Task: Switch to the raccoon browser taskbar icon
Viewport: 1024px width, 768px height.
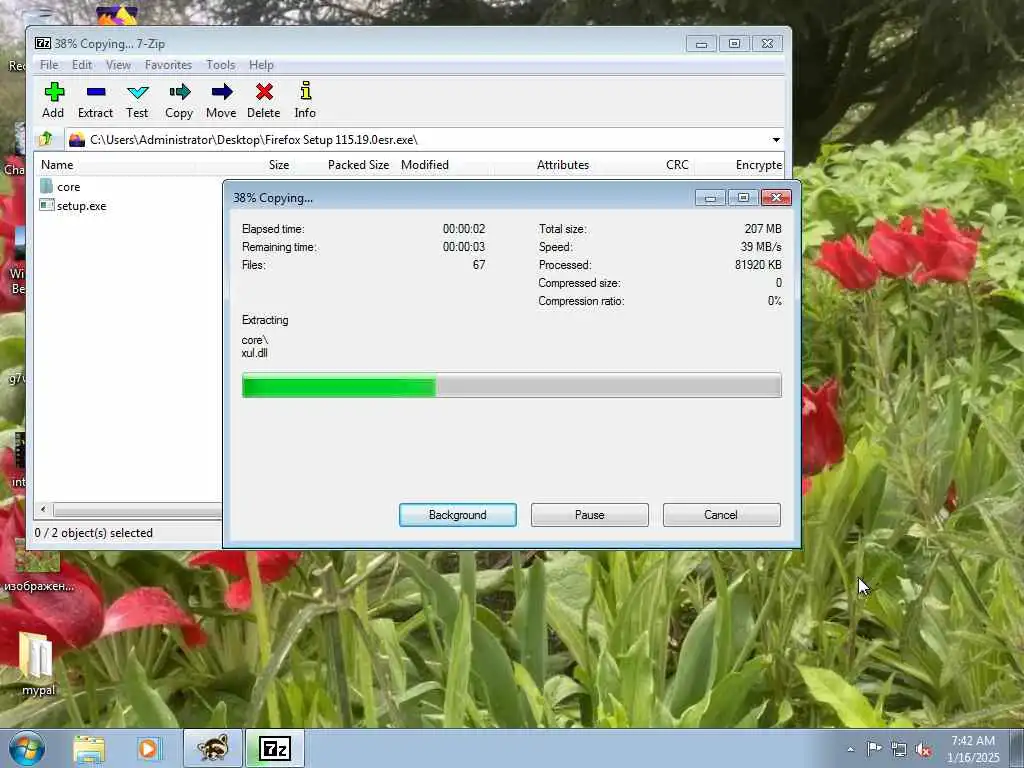Action: [213, 748]
